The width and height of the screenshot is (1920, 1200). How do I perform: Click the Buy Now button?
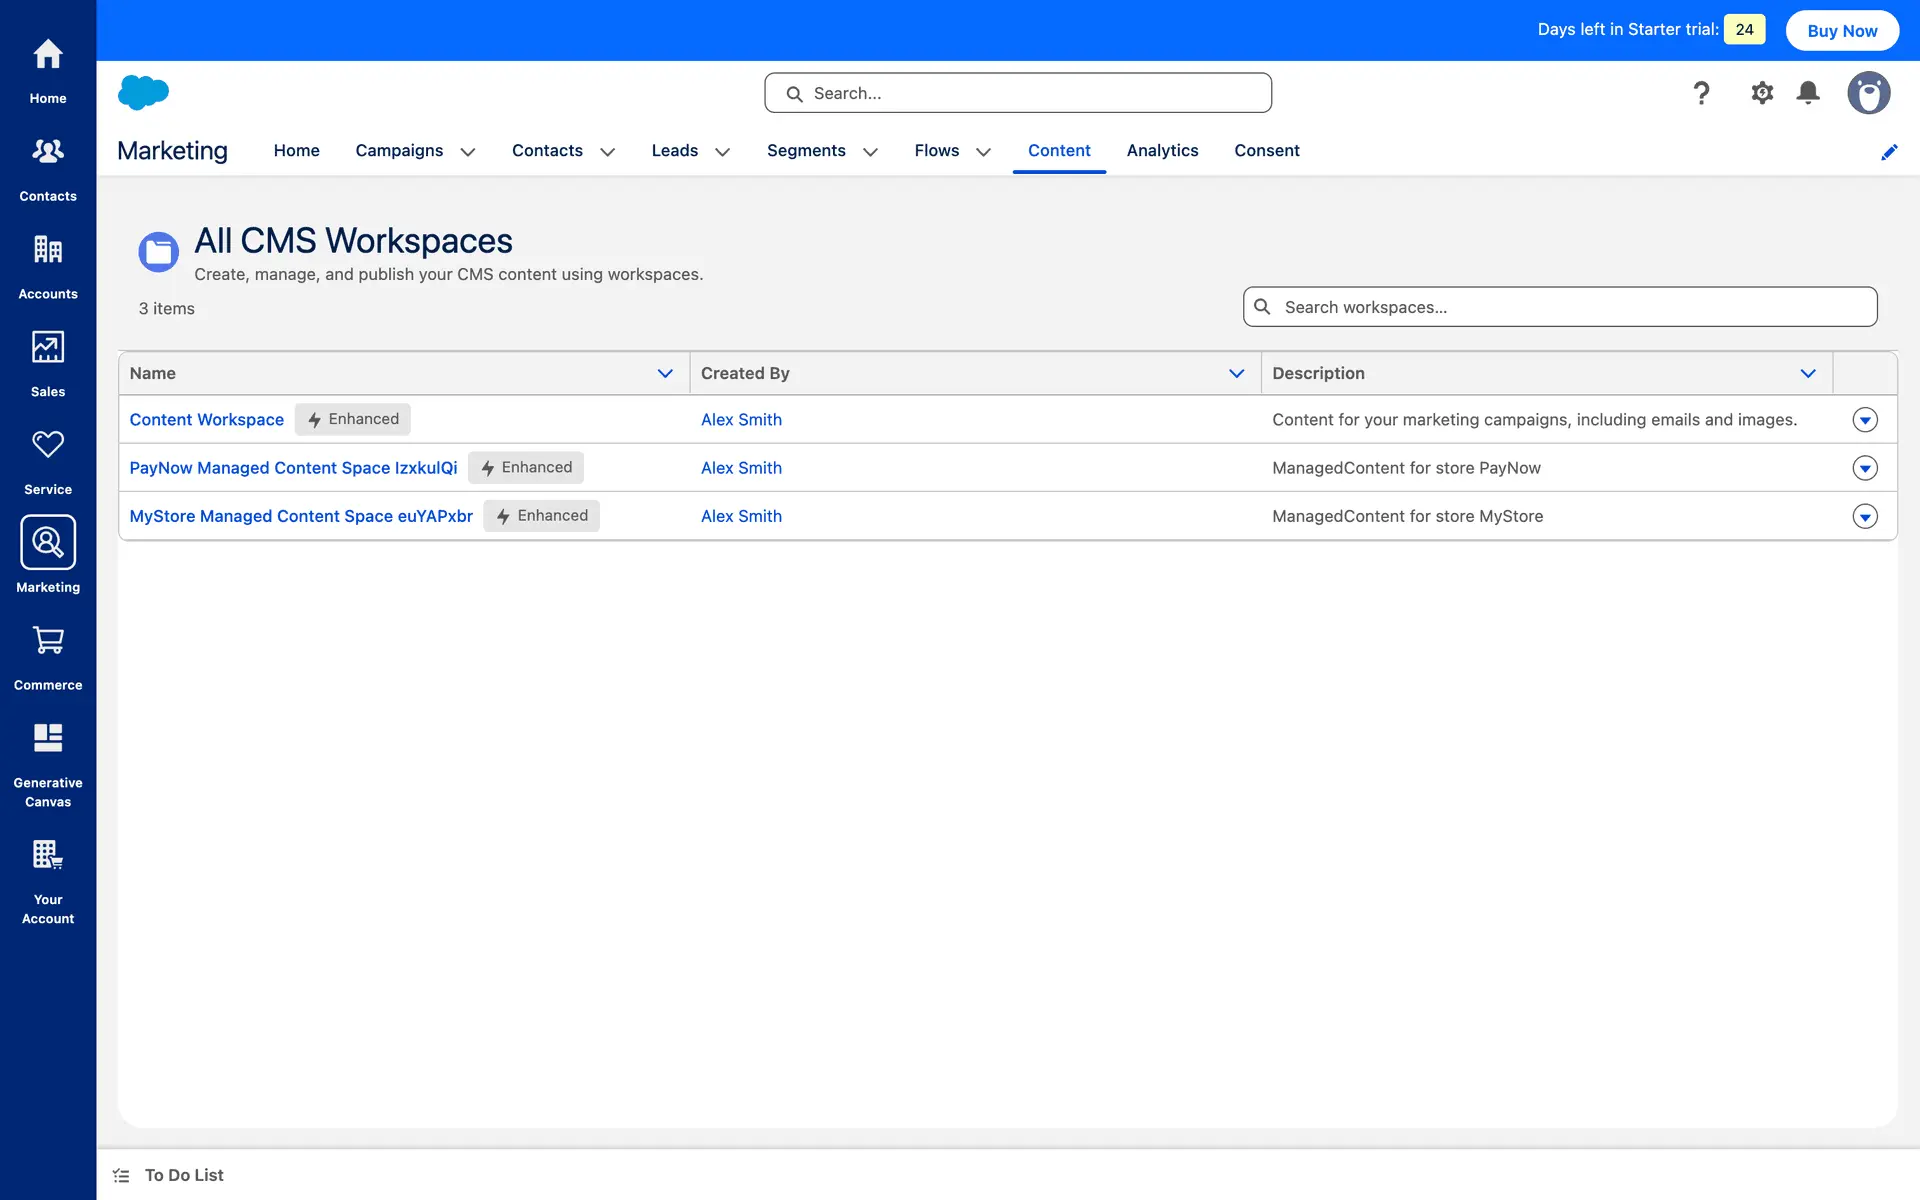[x=1842, y=30]
